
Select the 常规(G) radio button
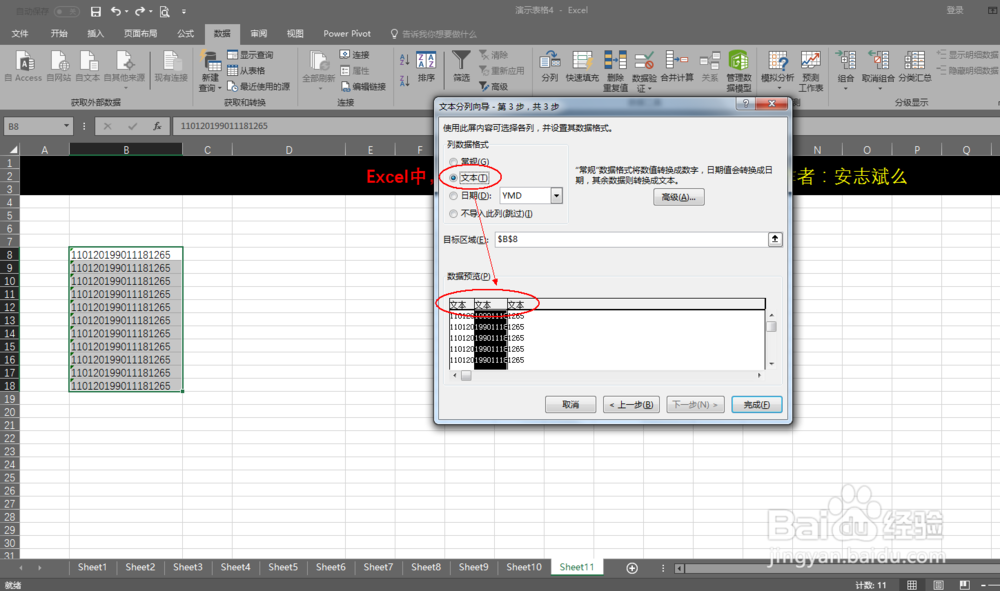pos(453,162)
